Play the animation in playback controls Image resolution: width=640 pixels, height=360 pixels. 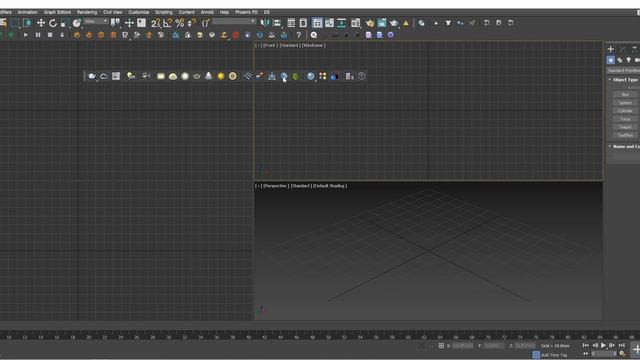coord(603,345)
